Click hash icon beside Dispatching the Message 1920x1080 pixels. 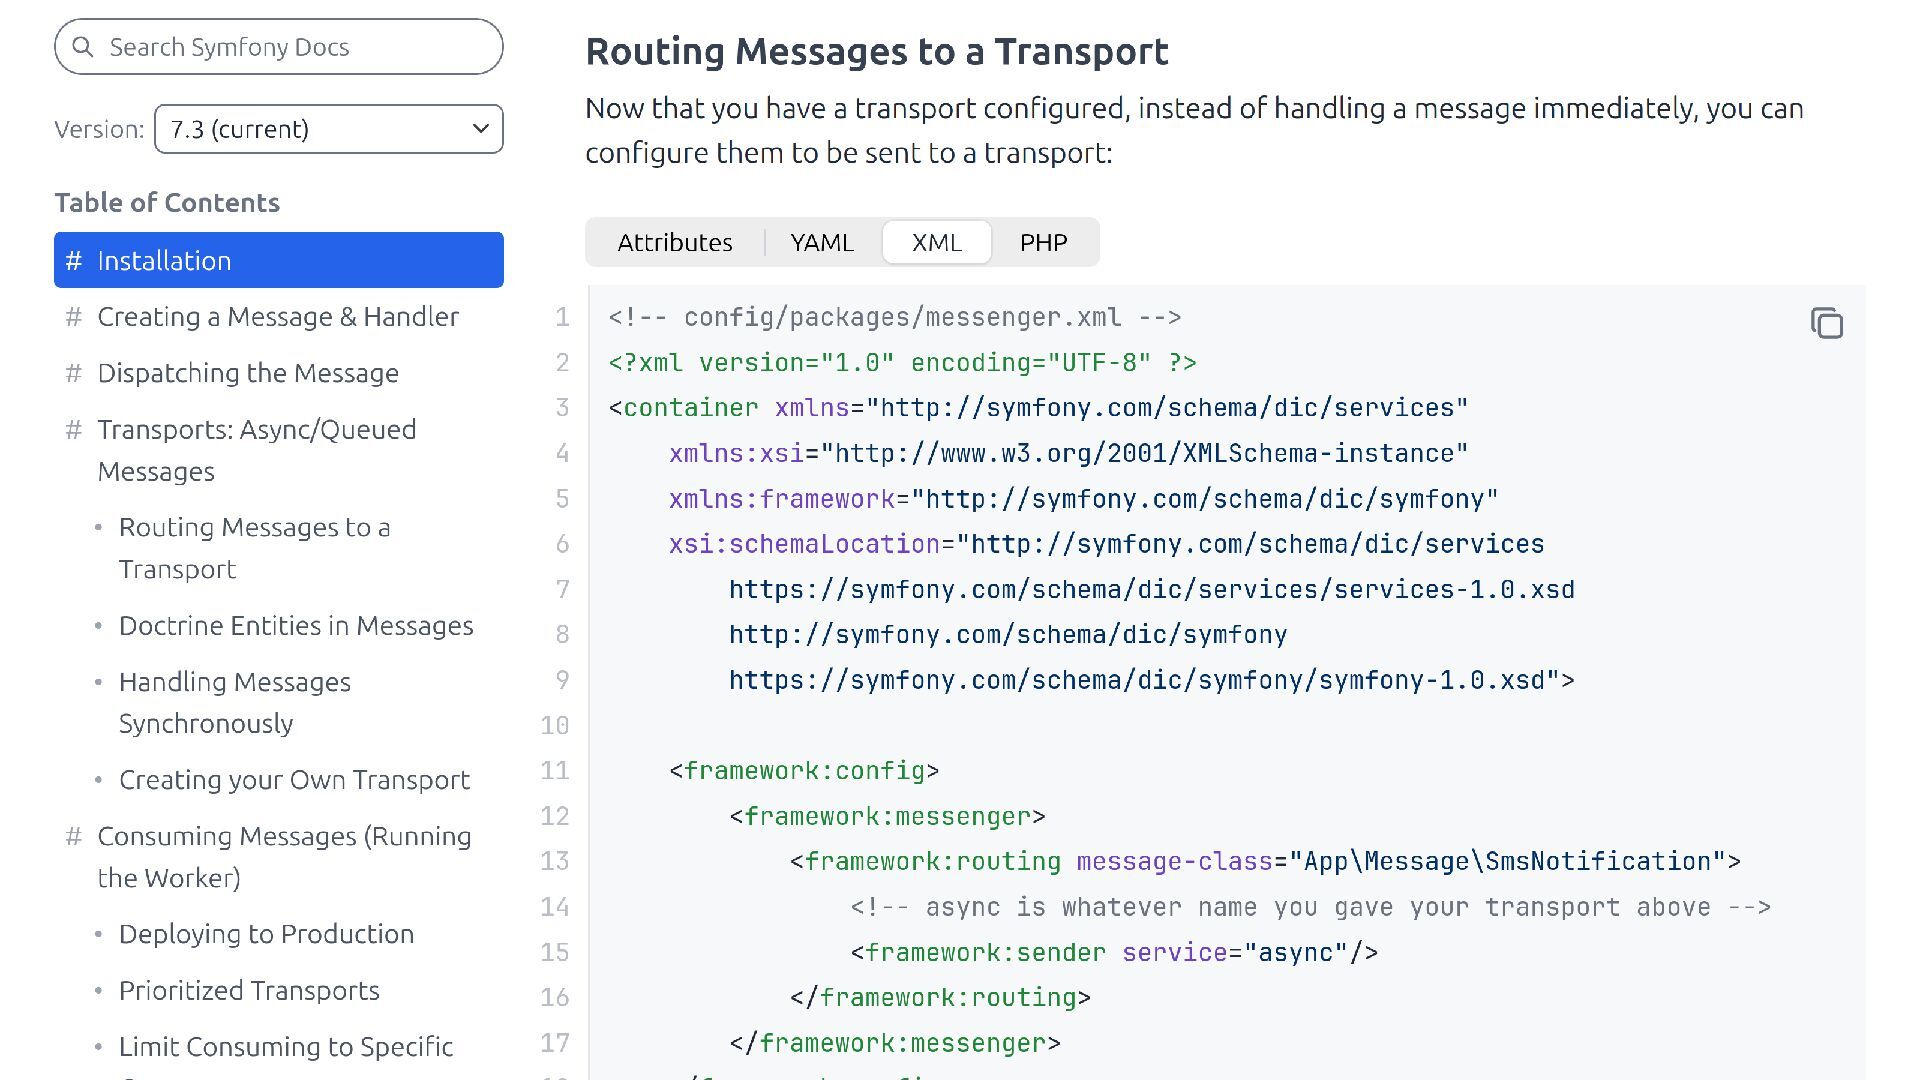[73, 373]
